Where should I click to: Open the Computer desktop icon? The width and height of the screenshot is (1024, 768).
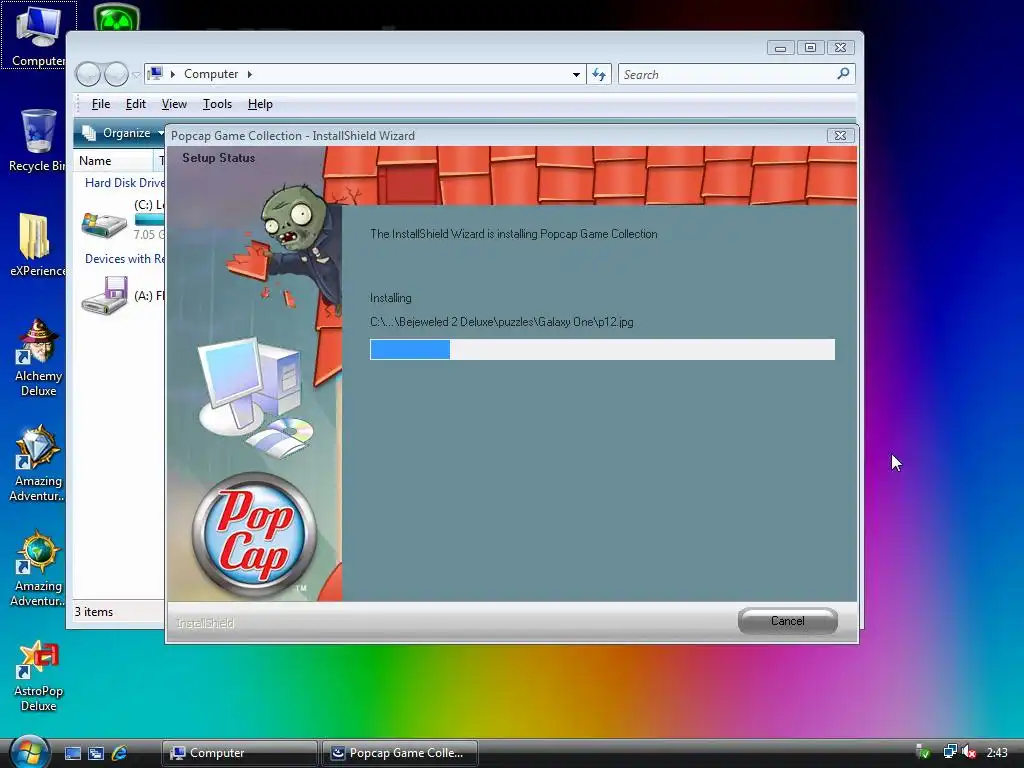[38, 34]
